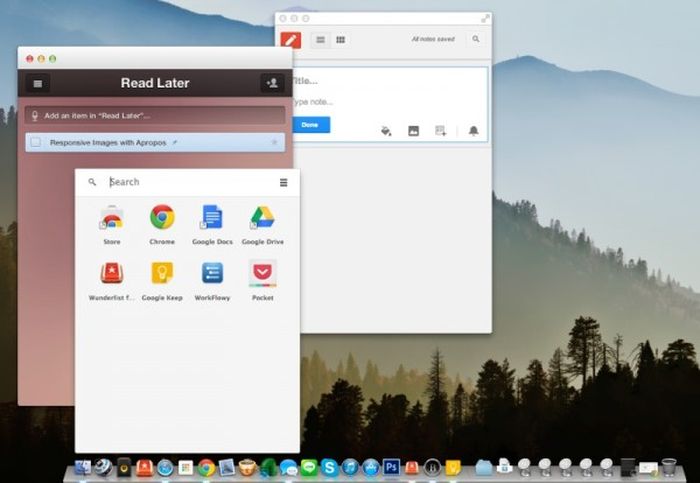Click the 'All notes saved' status text
Screen dimensions: 700x483
pyautogui.click(x=433, y=39)
